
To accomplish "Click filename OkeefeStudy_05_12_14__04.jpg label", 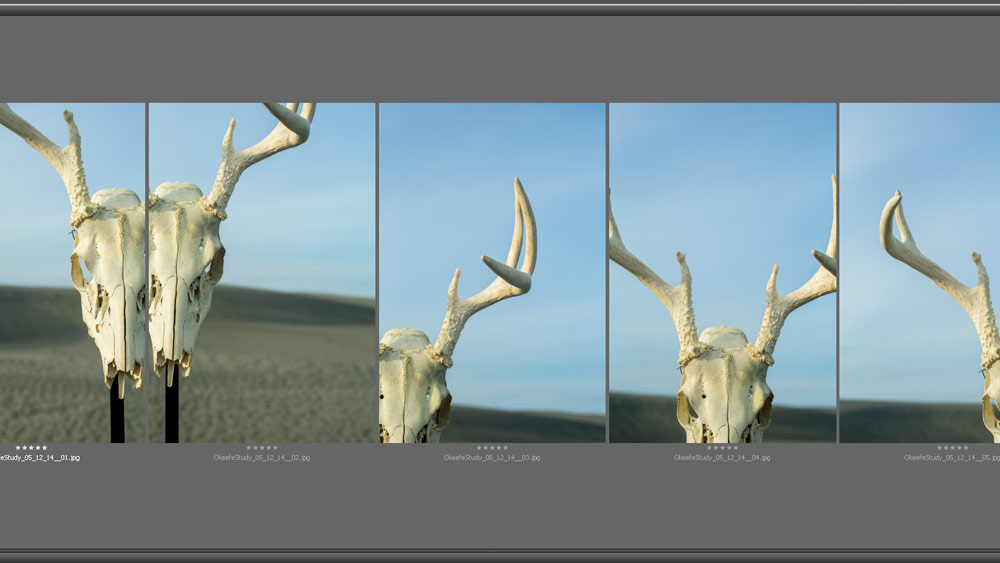I will tap(723, 458).
